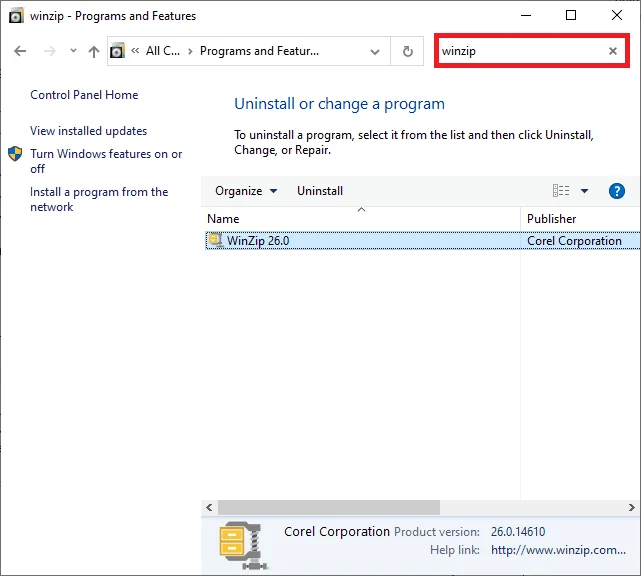Click the title bar Programs and Features icon
Image resolution: width=641 pixels, height=576 pixels.
pos(16,16)
